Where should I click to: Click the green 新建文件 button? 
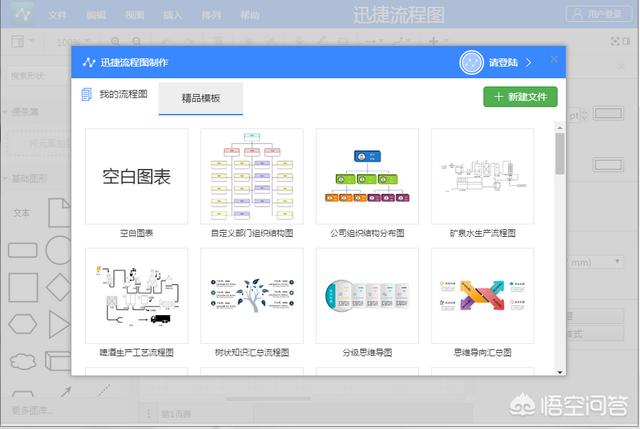point(520,97)
